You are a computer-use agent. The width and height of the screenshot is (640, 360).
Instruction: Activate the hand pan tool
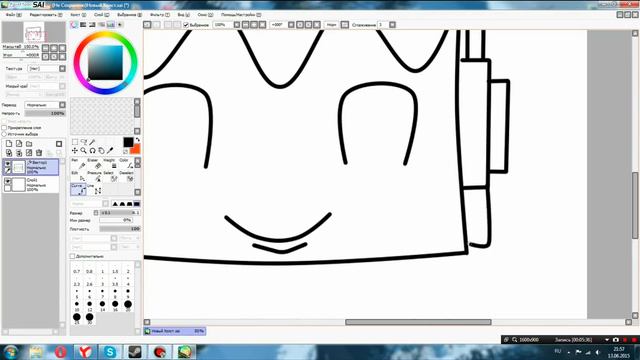point(101,151)
